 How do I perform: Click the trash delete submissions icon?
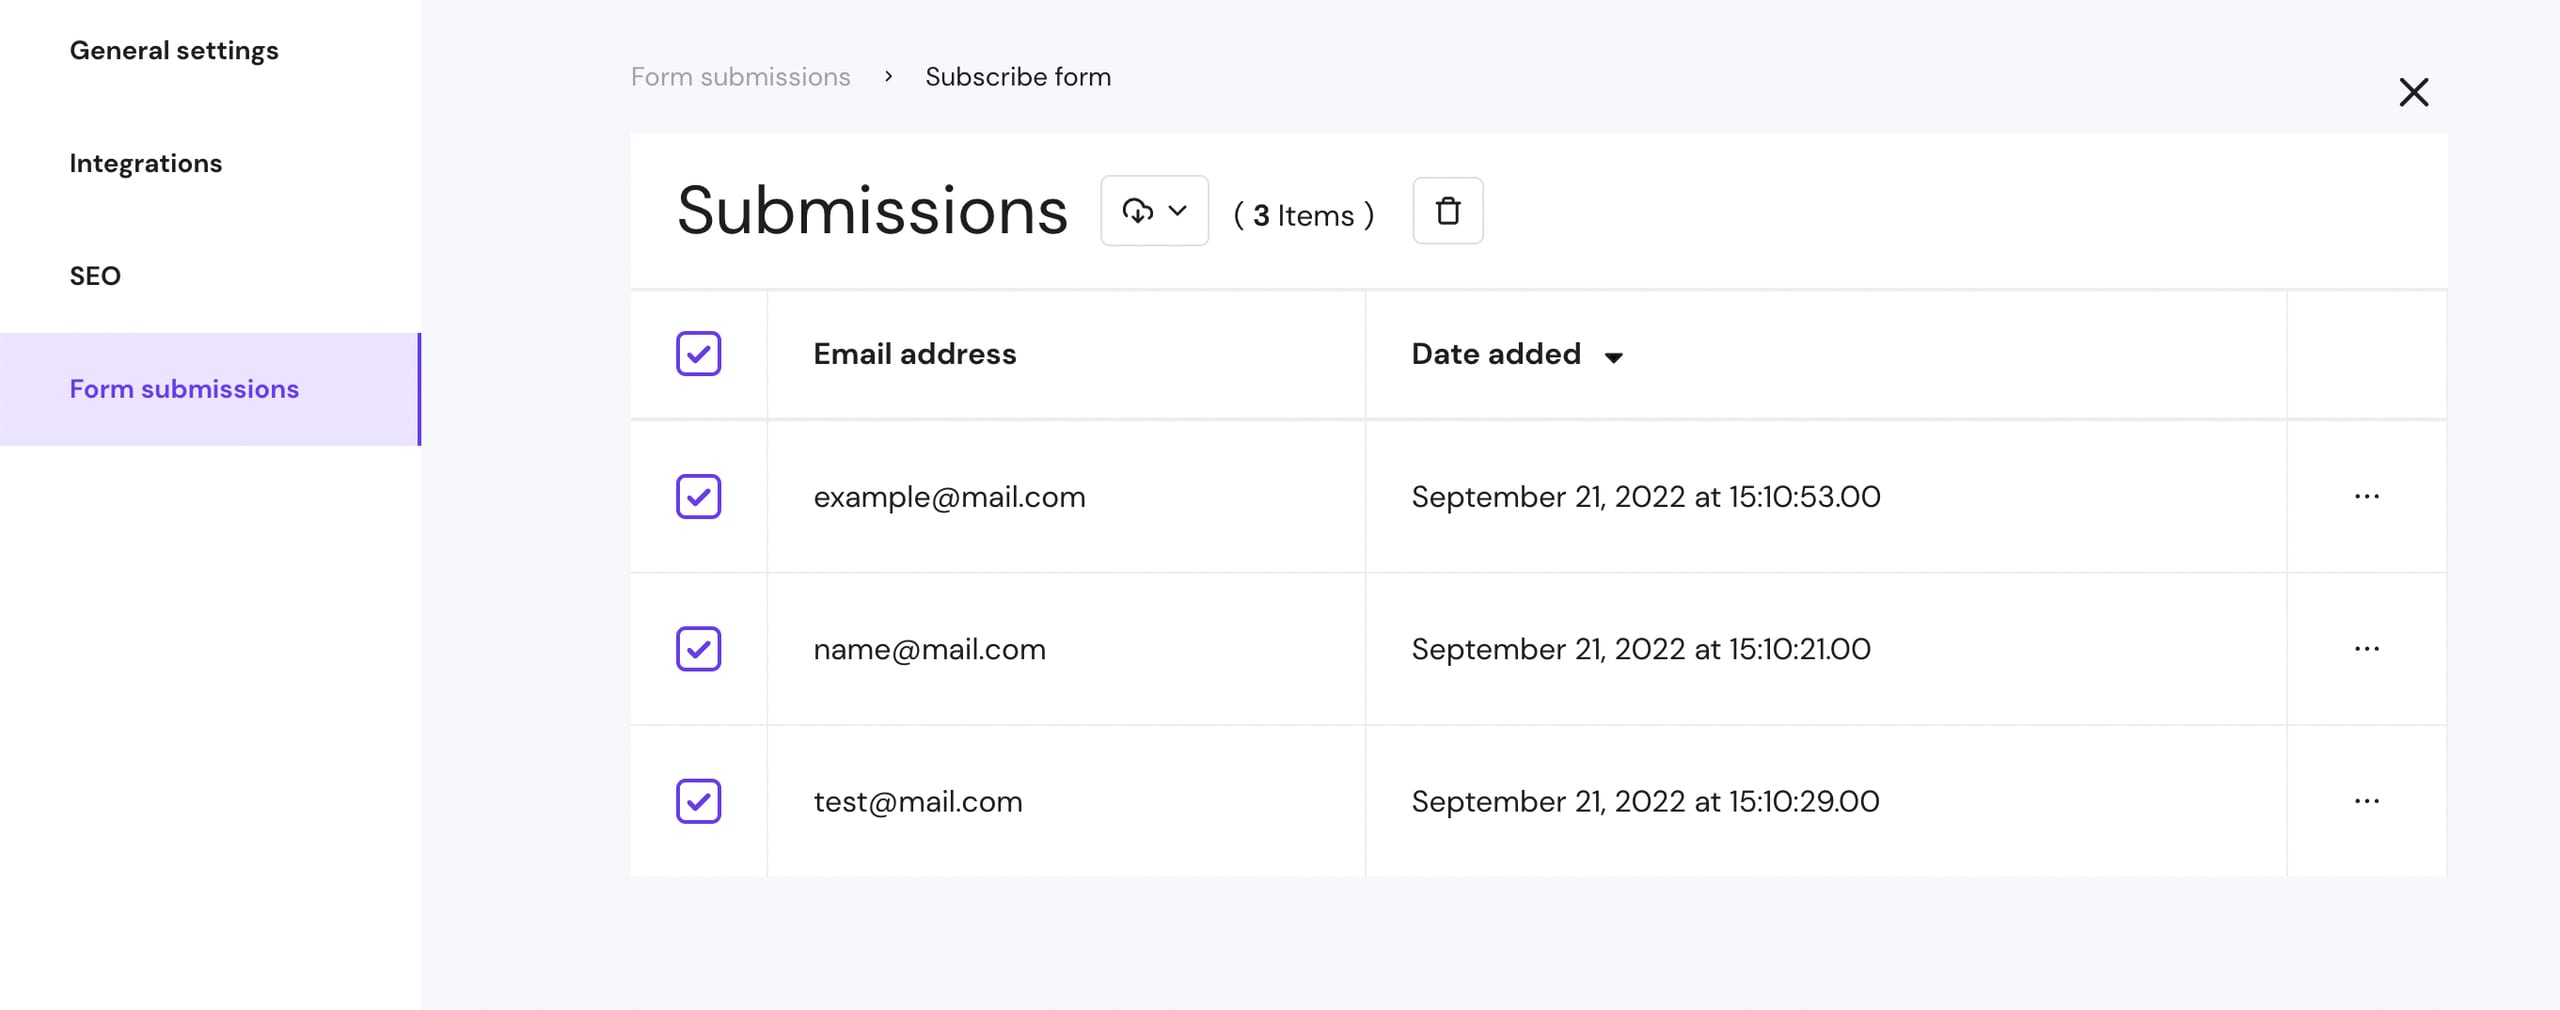(1447, 211)
